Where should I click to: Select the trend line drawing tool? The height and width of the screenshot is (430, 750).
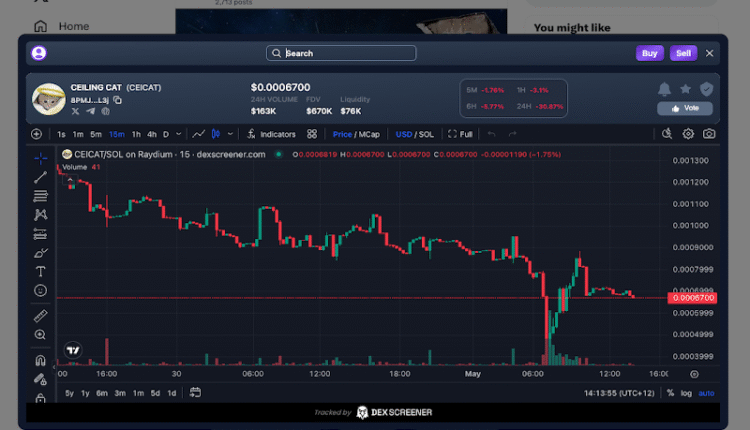[40, 177]
